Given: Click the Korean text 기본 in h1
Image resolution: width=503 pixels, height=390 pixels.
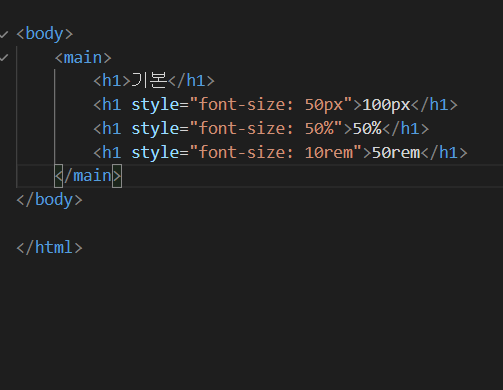Looking at the screenshot, I should [x=149, y=81].
